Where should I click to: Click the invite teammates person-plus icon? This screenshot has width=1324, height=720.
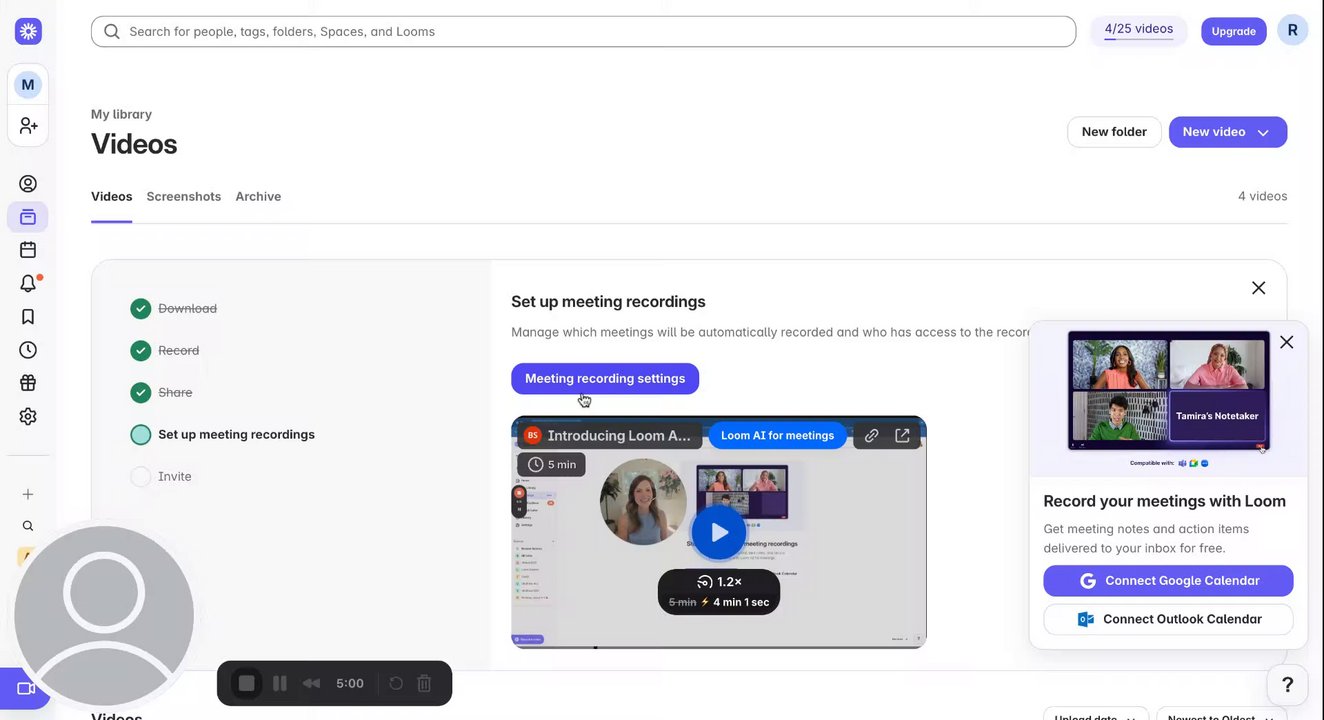pos(28,126)
